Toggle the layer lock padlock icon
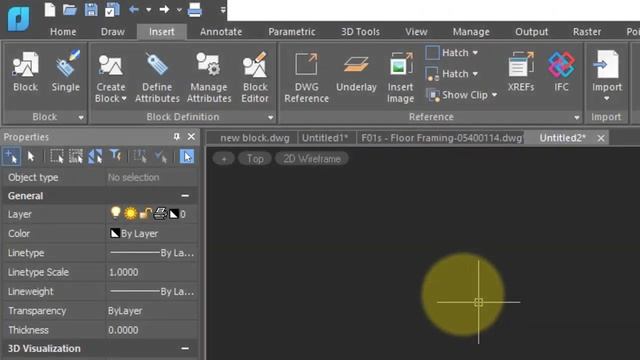This screenshot has width=640, height=360. (146, 213)
